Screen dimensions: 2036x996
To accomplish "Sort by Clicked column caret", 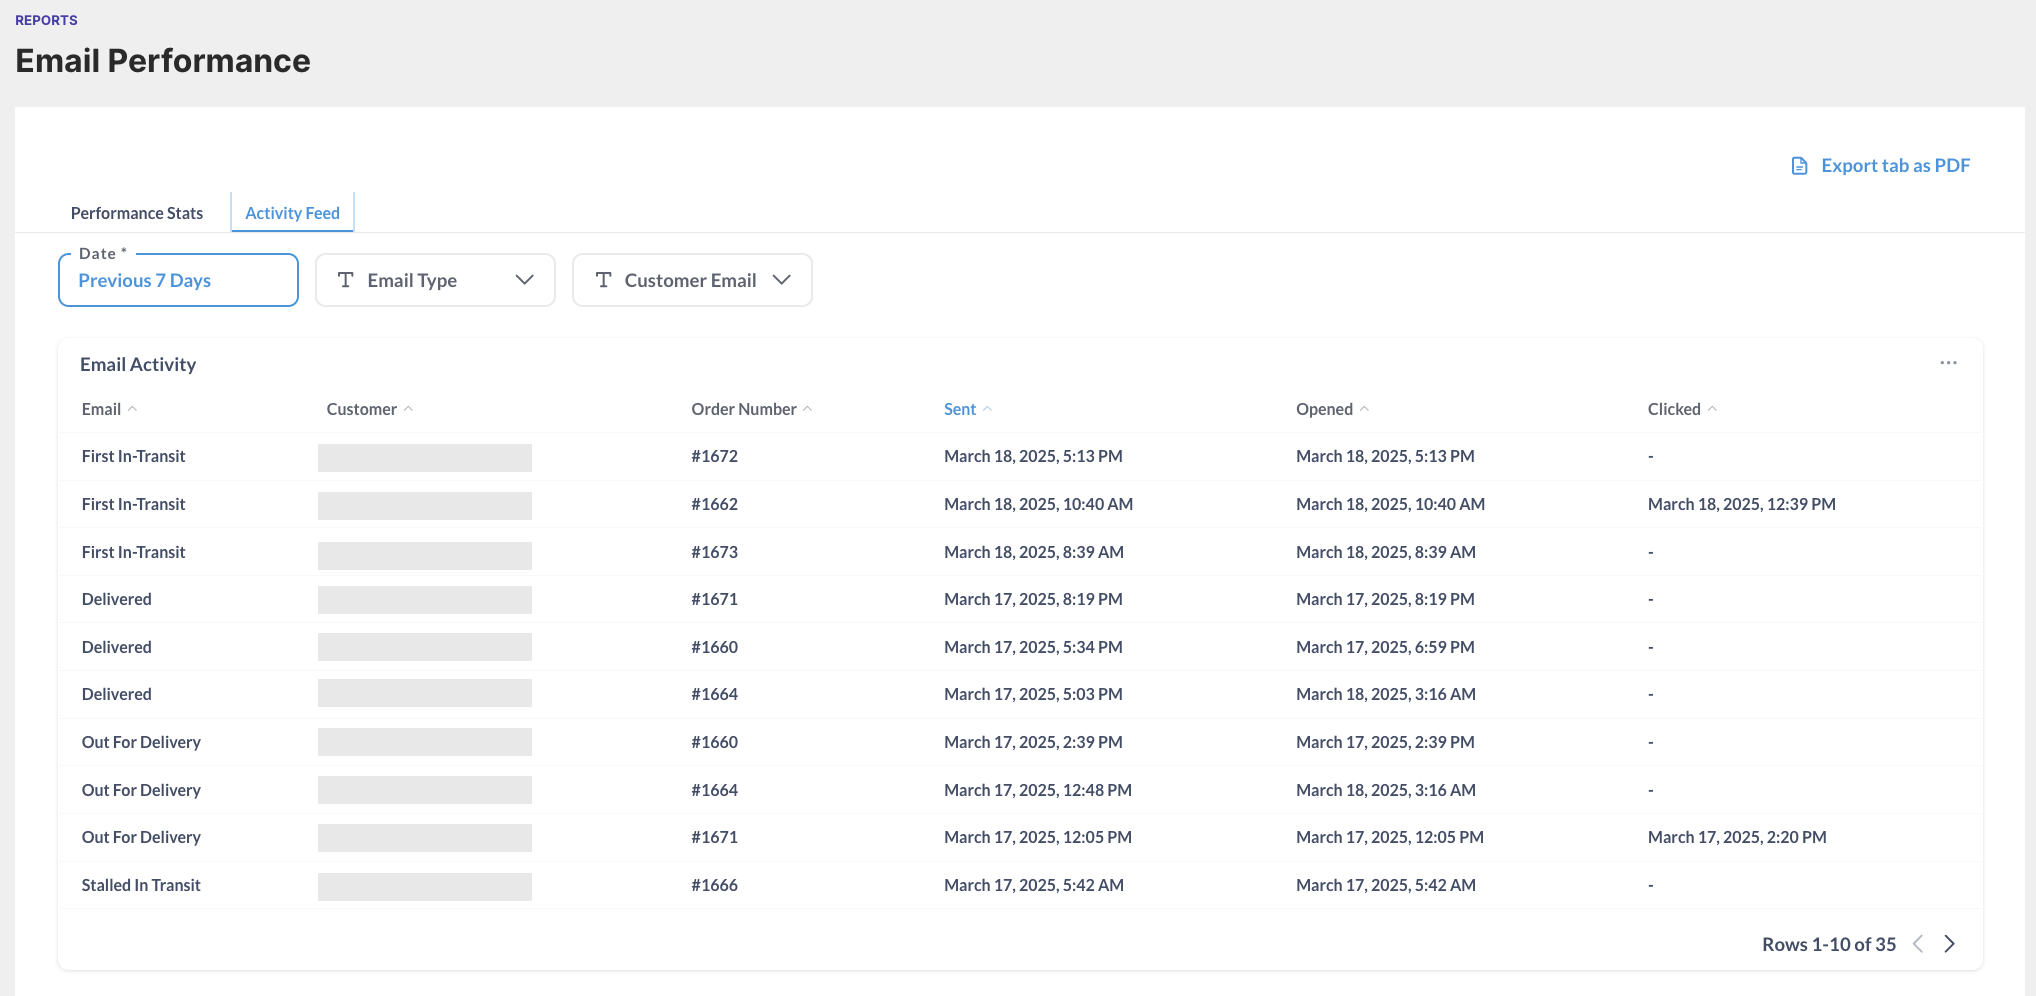I will (1712, 409).
